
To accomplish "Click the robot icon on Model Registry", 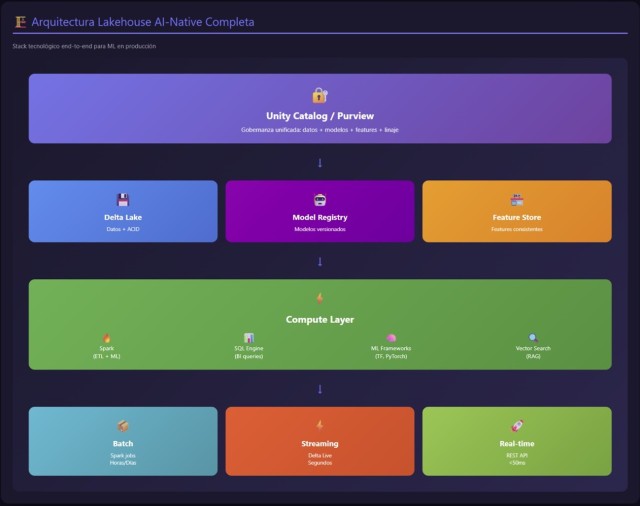I will point(320,199).
